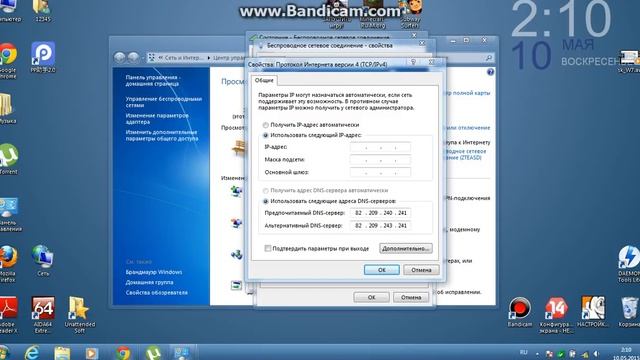Click the IP-адрес input field
The width and height of the screenshot is (640, 360).
(x=380, y=147)
